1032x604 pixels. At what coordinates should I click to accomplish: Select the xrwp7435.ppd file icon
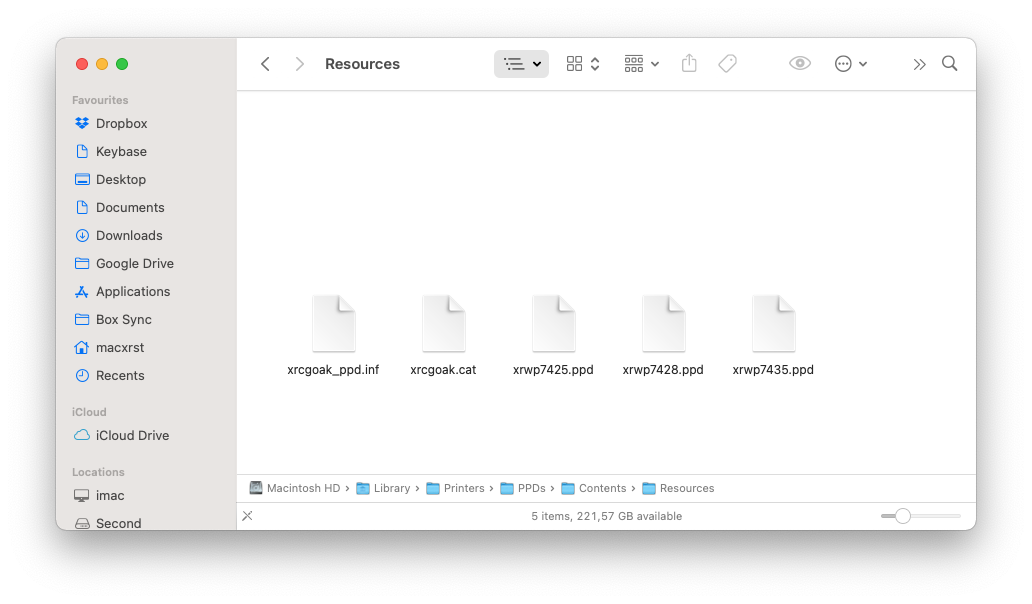coord(773,323)
